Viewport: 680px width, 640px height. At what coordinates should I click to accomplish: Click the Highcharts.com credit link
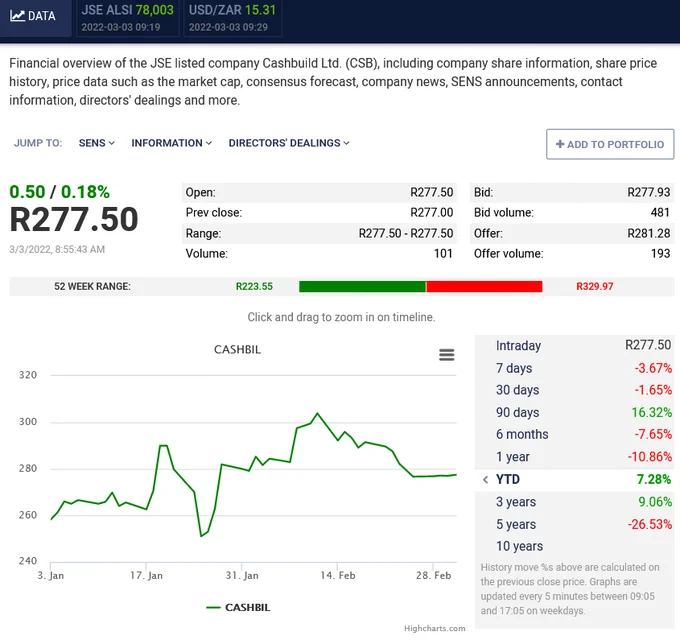tap(435, 628)
